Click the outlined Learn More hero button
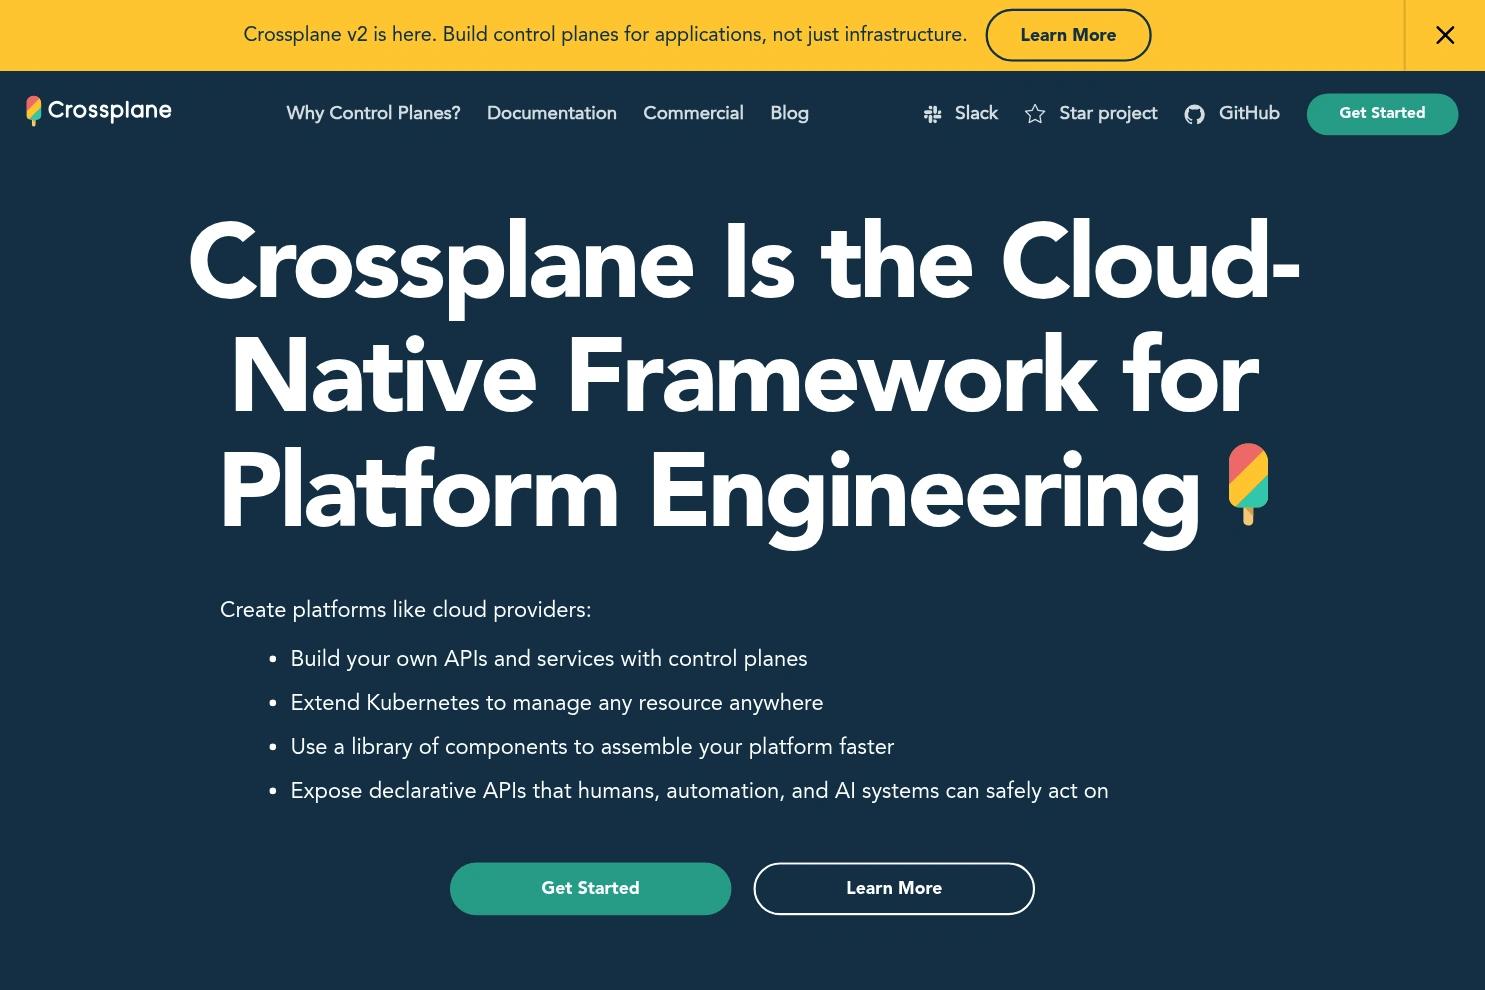The height and width of the screenshot is (990, 1485). [x=894, y=888]
